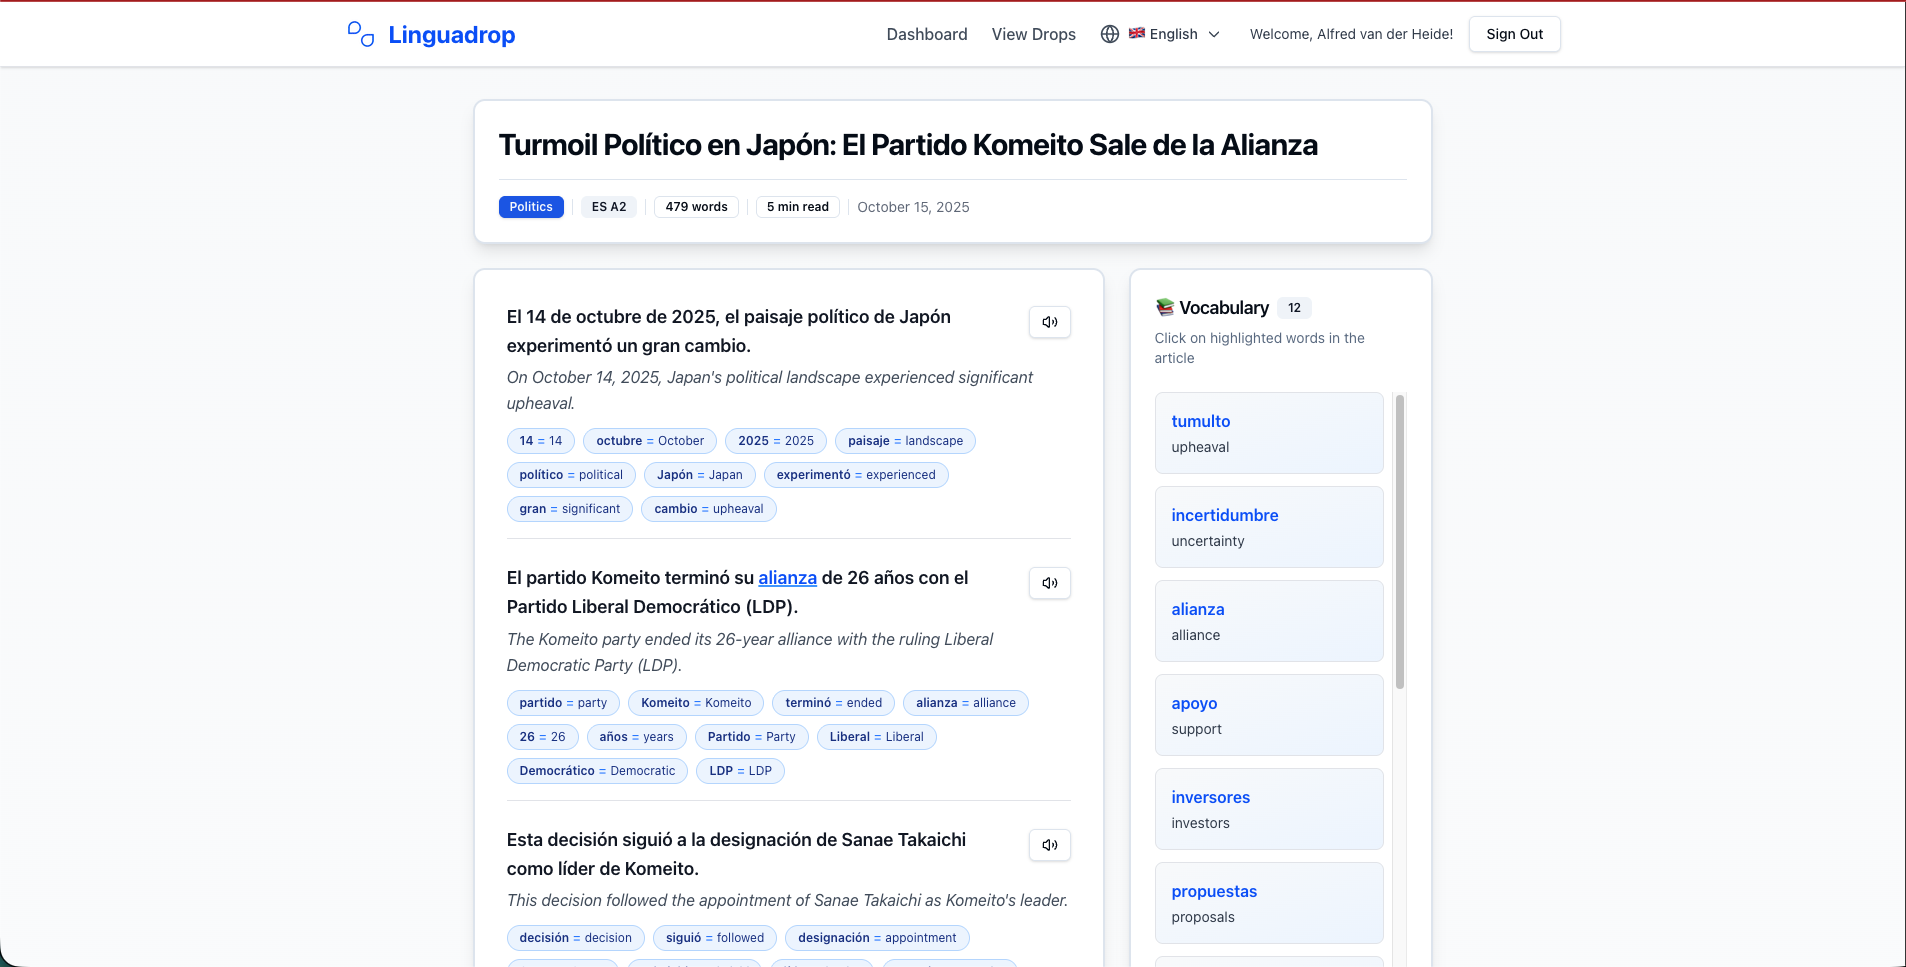The image size is (1906, 967).
Task: Click the paisaje = landscape chip
Action: coord(905,441)
